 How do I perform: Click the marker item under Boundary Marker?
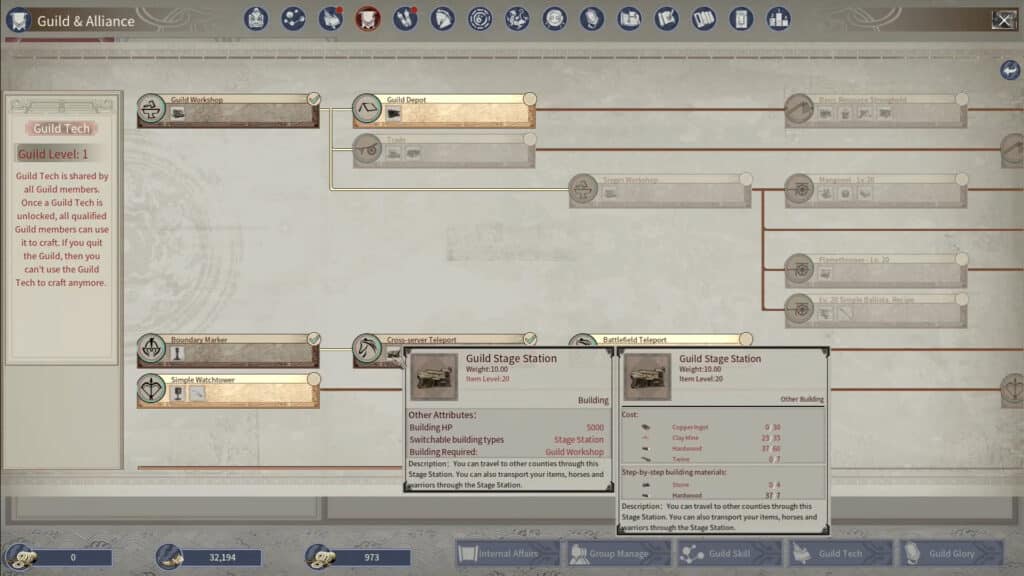(x=178, y=354)
